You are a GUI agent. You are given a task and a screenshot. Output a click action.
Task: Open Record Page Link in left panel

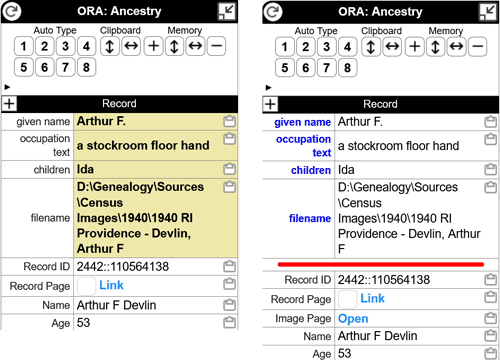pyautogui.click(x=111, y=285)
